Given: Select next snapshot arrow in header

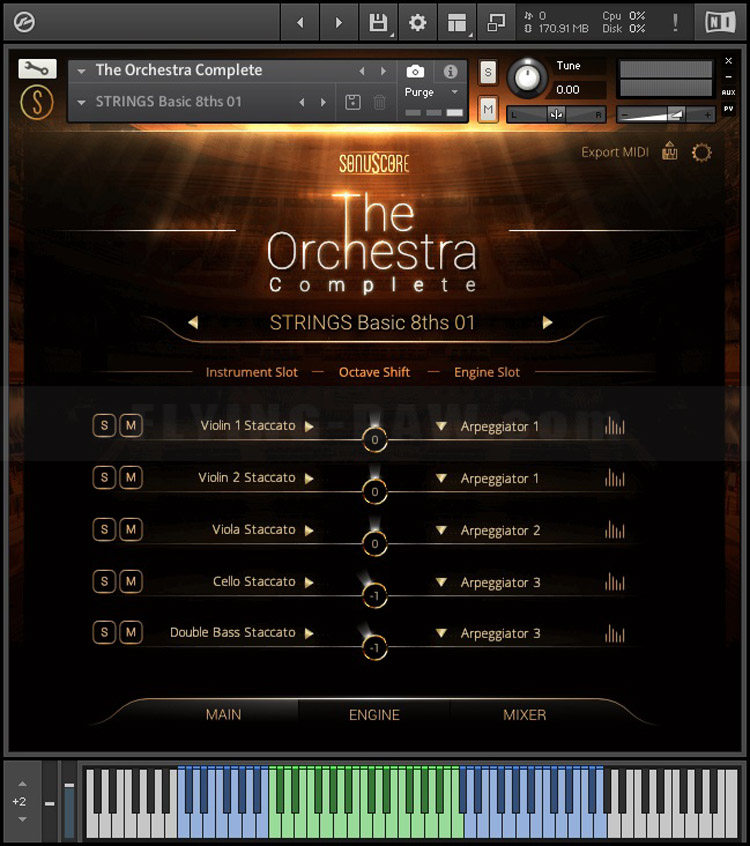Looking at the screenshot, I should click(323, 102).
